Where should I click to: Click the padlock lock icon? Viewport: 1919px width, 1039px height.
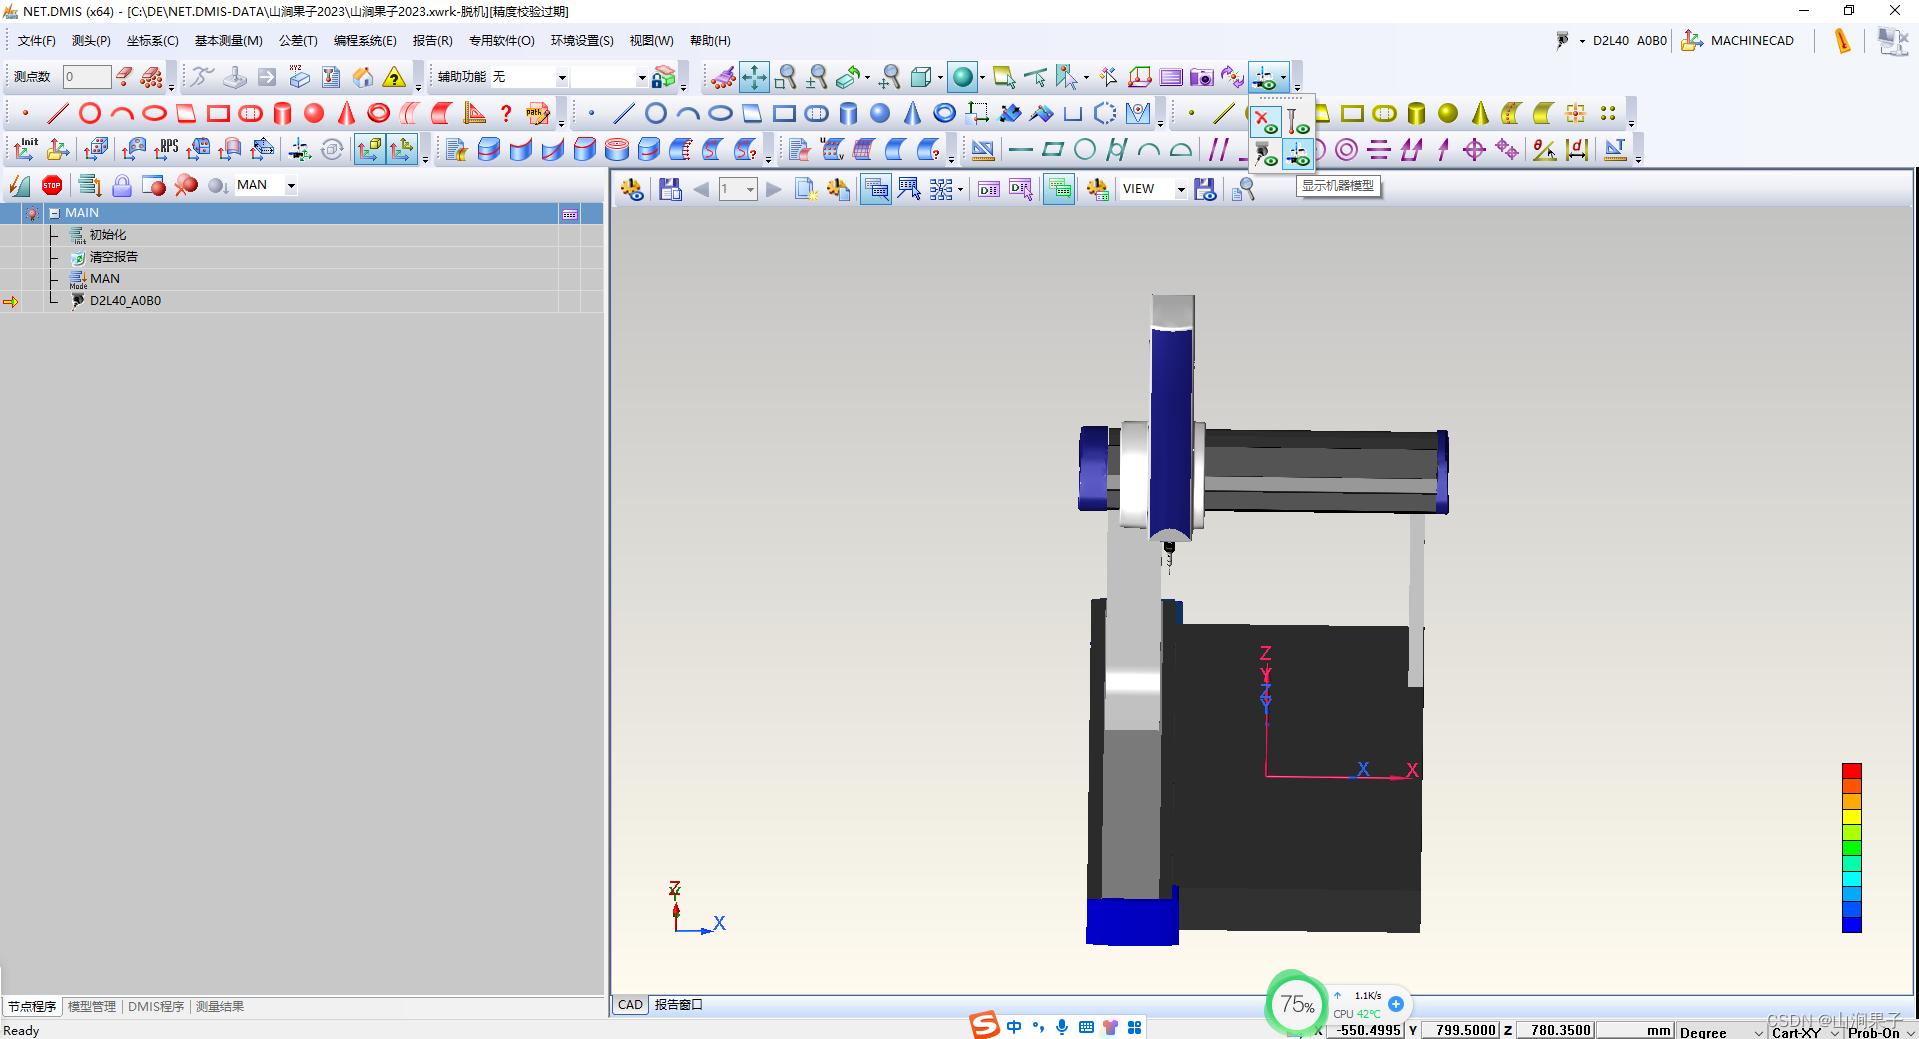[122, 185]
